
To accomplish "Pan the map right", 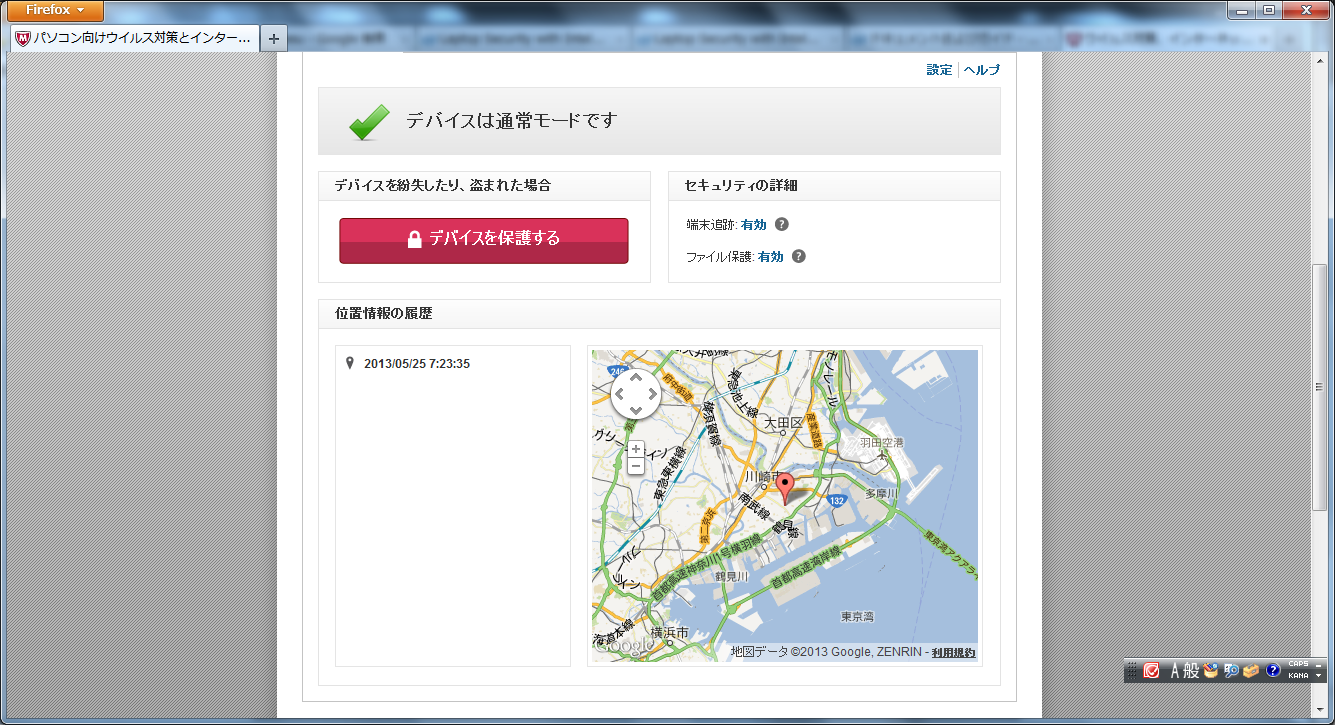I will [x=652, y=395].
